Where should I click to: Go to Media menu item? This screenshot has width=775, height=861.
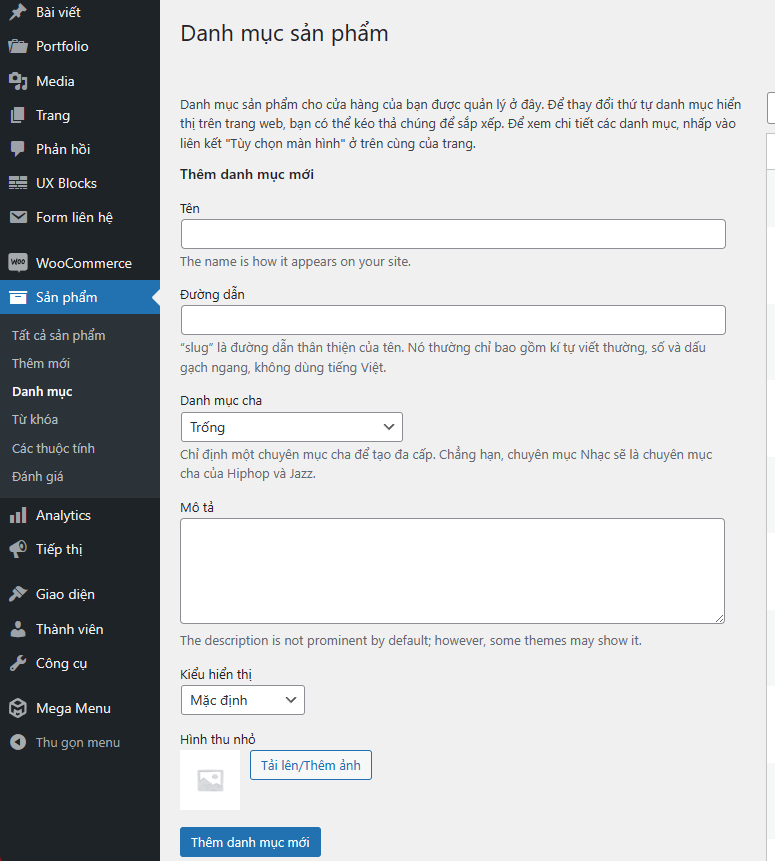[55, 81]
